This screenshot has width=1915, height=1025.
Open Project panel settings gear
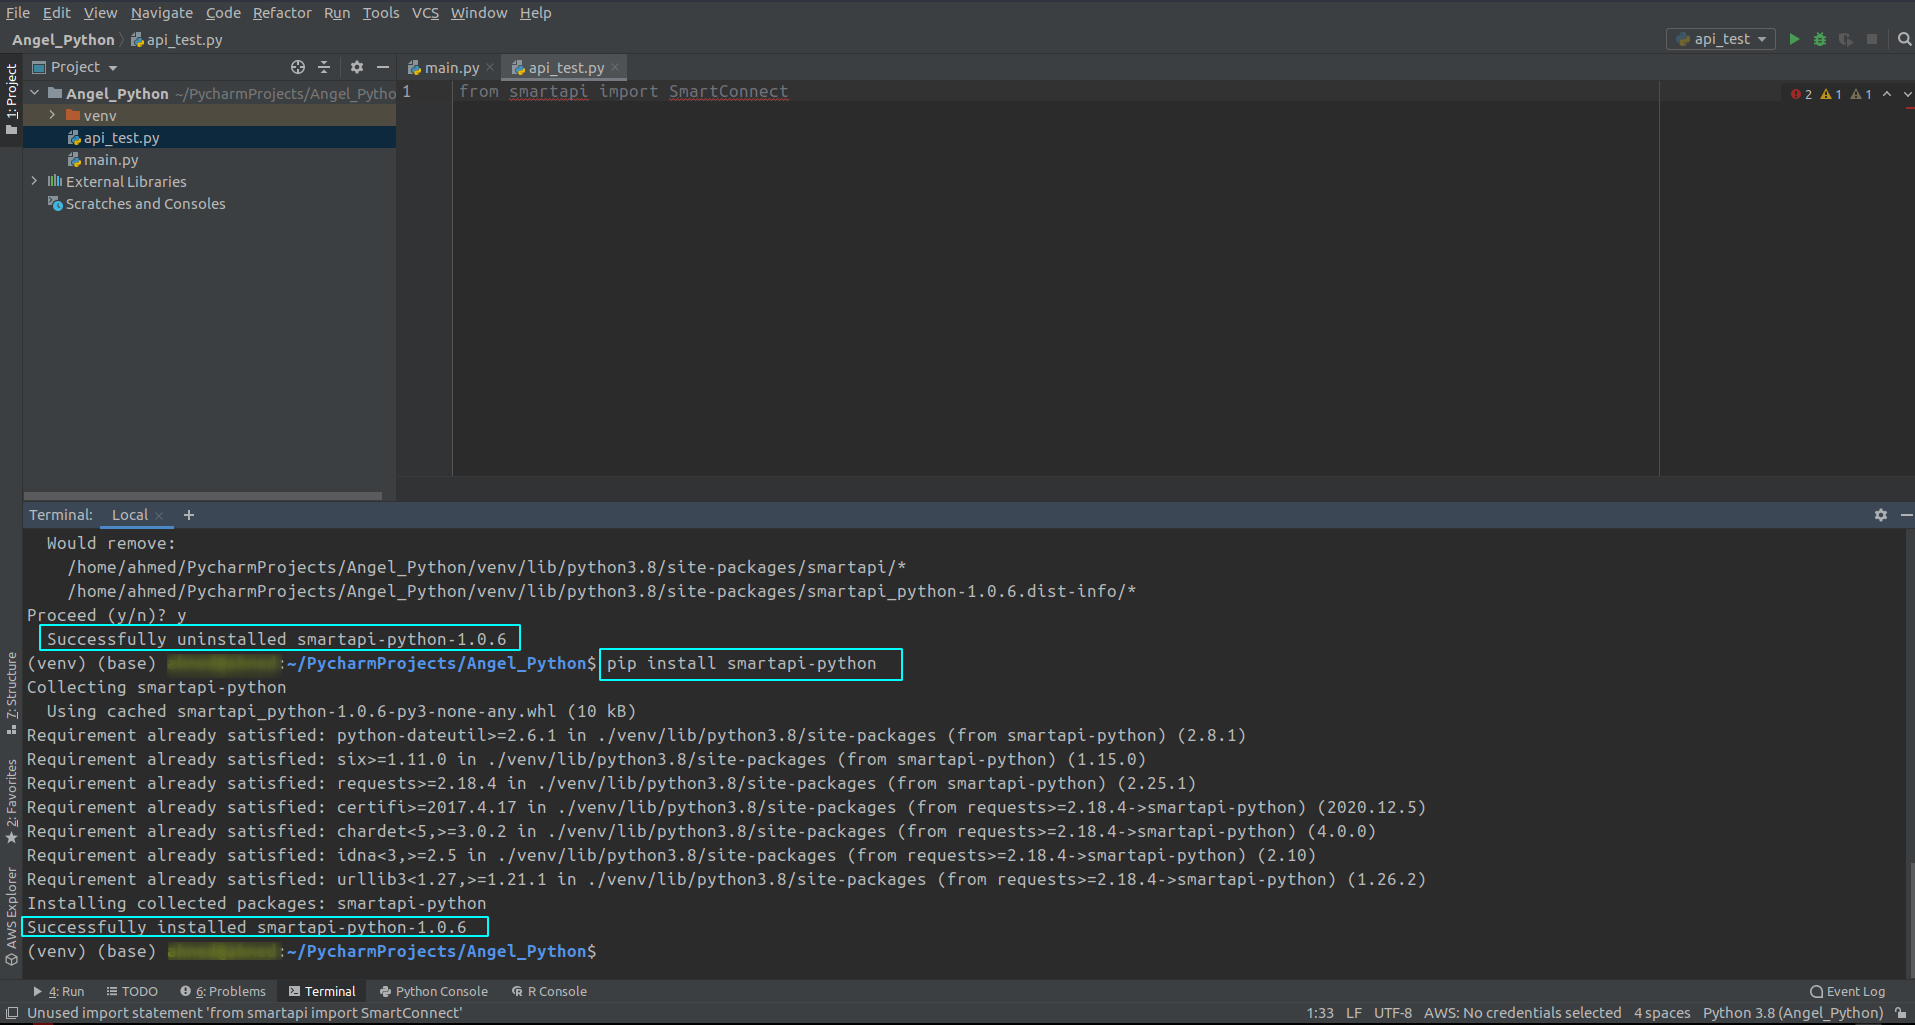click(357, 67)
